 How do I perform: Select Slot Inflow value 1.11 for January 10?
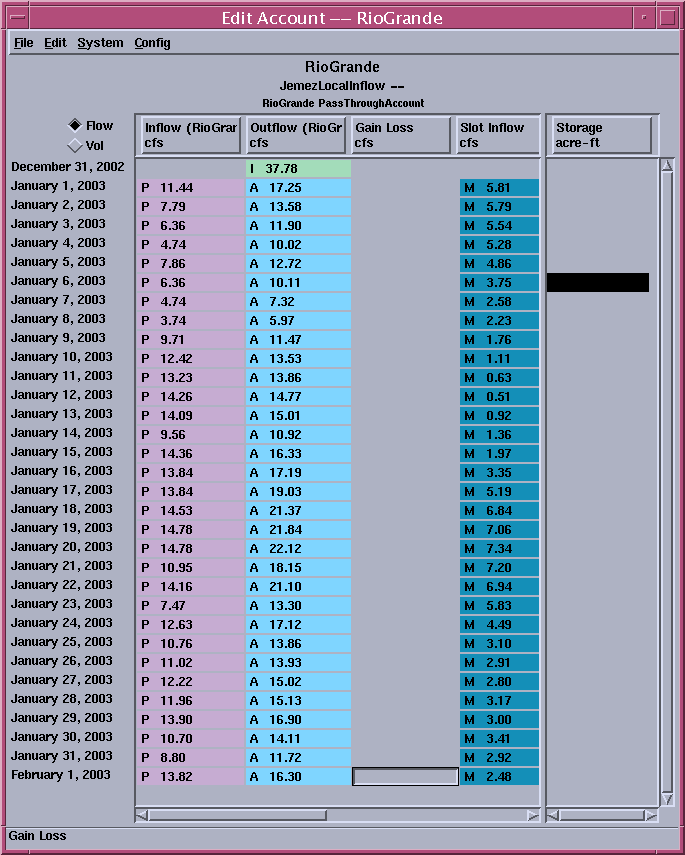point(499,359)
